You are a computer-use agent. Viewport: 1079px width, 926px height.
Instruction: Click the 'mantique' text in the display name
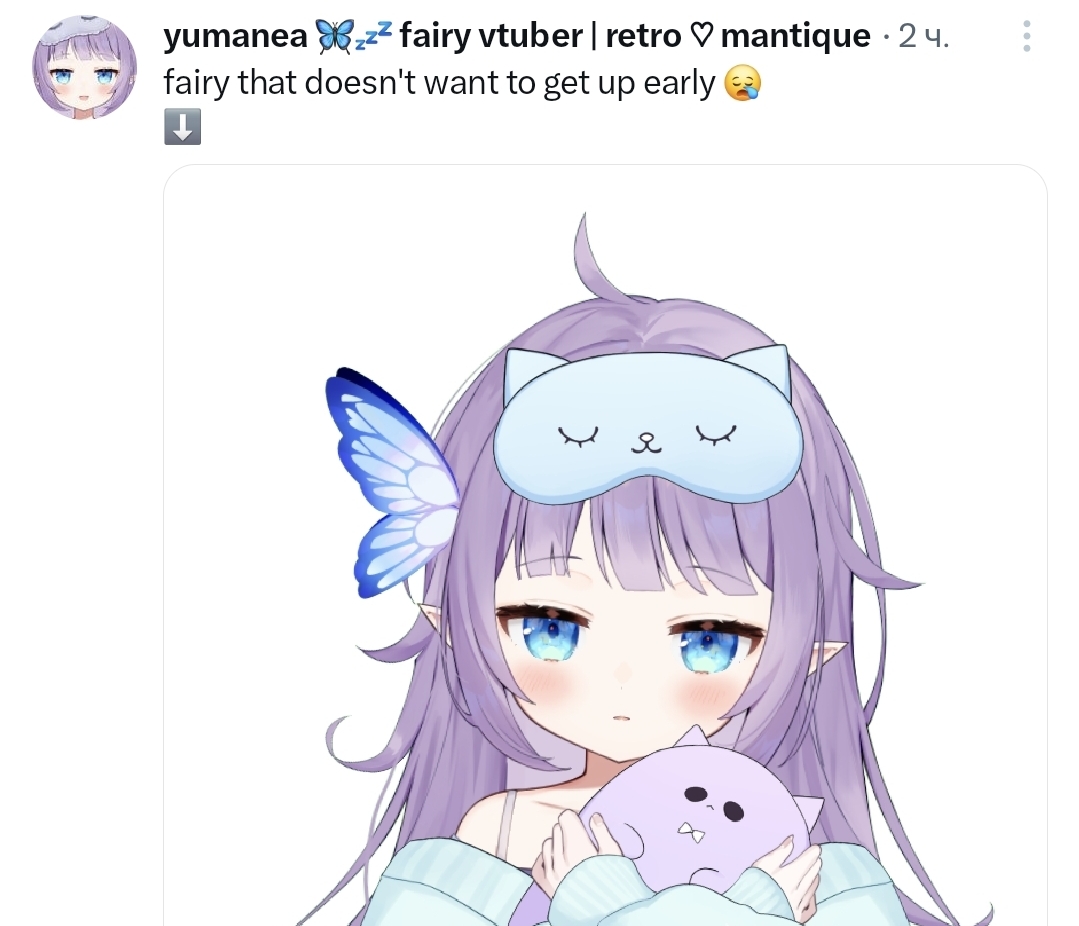pyautogui.click(x=795, y=36)
